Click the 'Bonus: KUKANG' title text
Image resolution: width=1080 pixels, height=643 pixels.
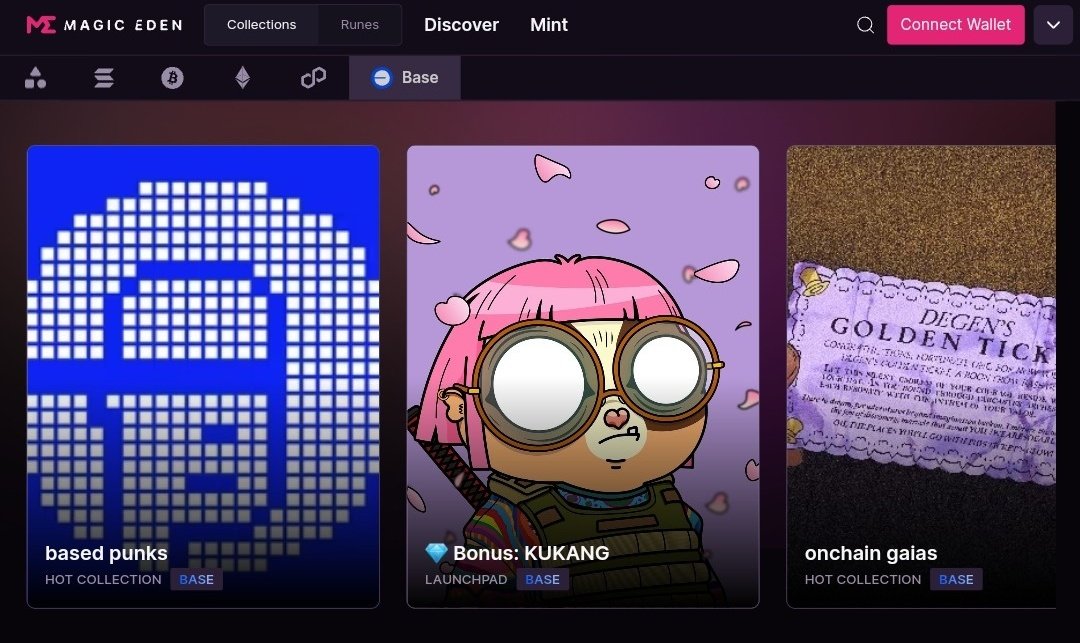pos(531,553)
